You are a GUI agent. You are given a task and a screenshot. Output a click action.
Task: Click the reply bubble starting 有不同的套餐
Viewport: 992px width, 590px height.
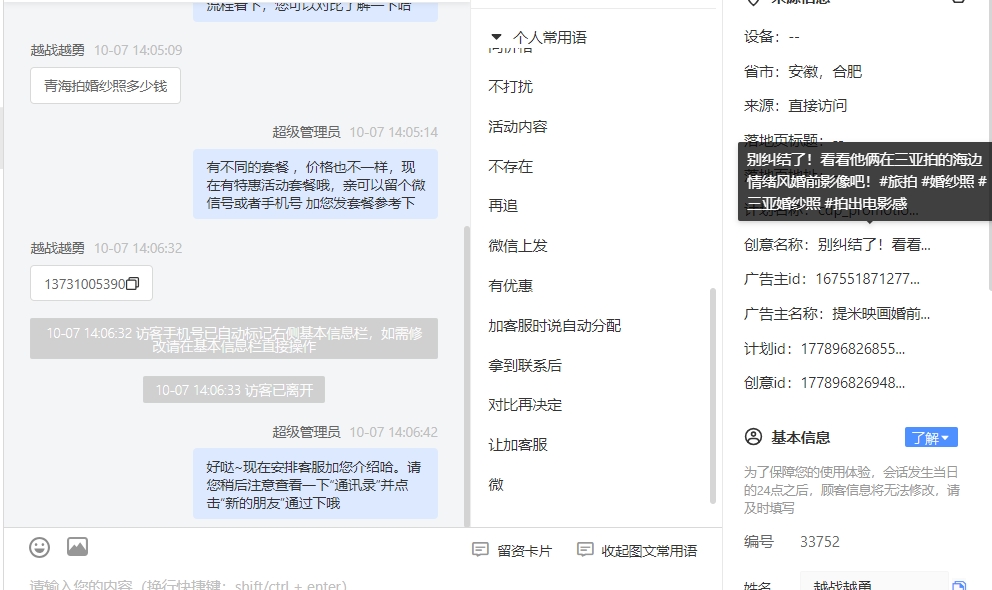point(315,184)
